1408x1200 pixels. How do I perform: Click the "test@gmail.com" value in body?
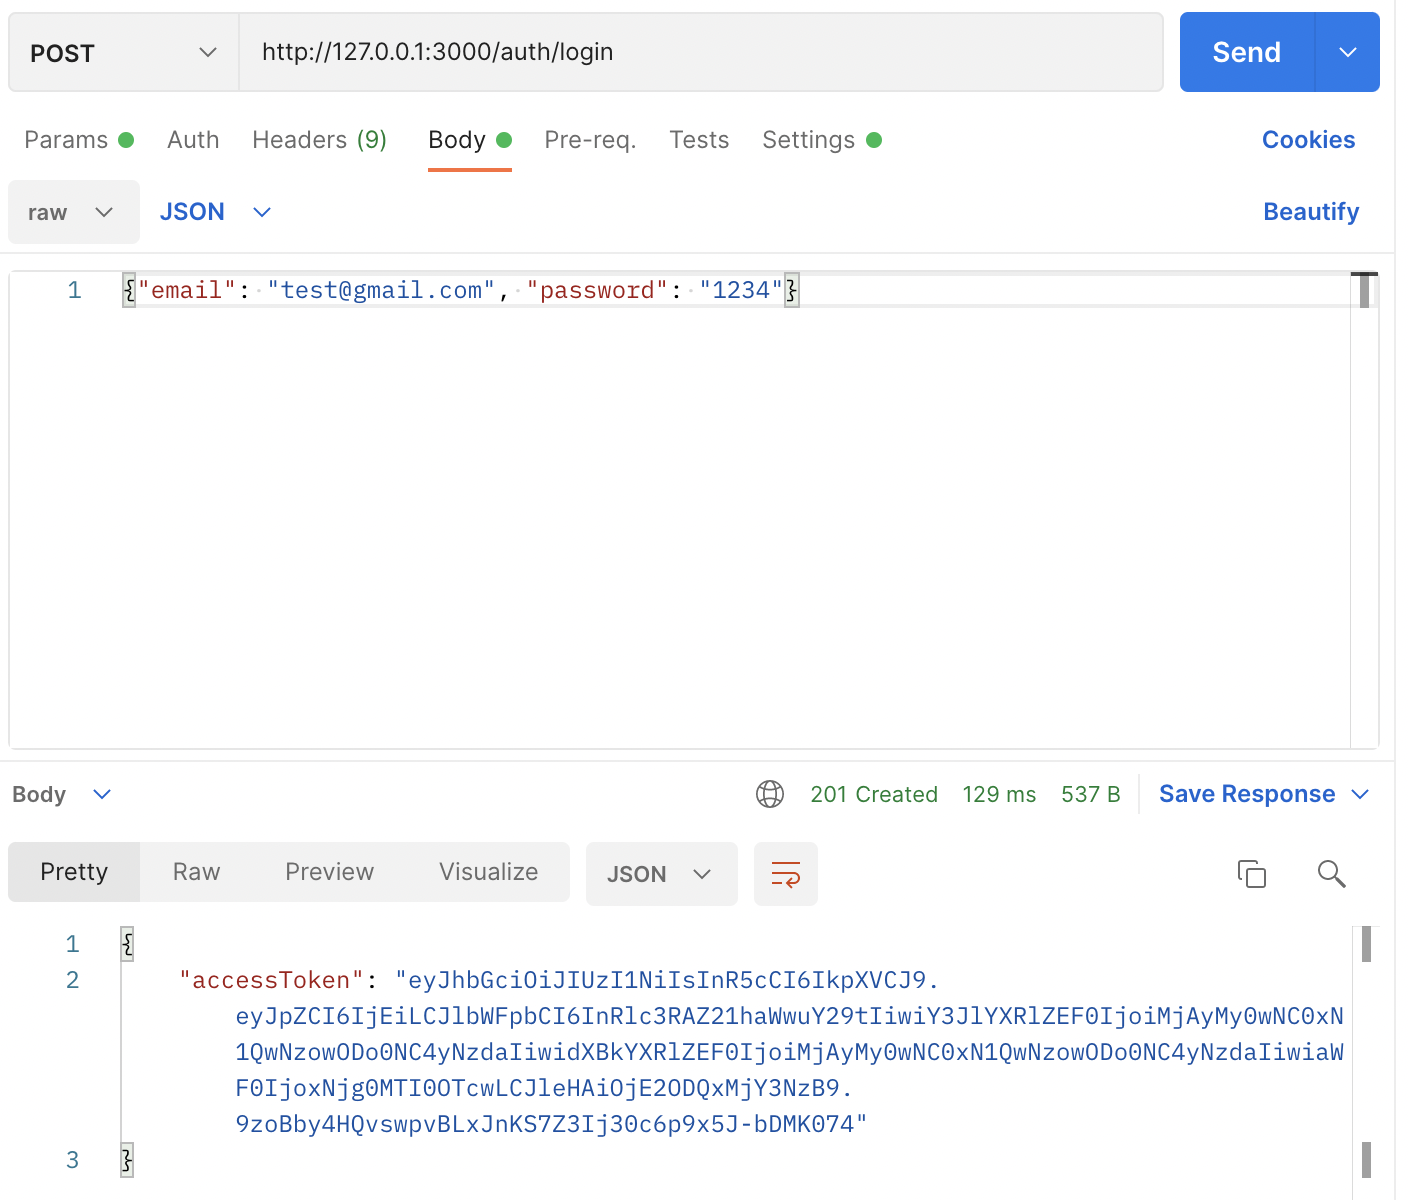(381, 290)
